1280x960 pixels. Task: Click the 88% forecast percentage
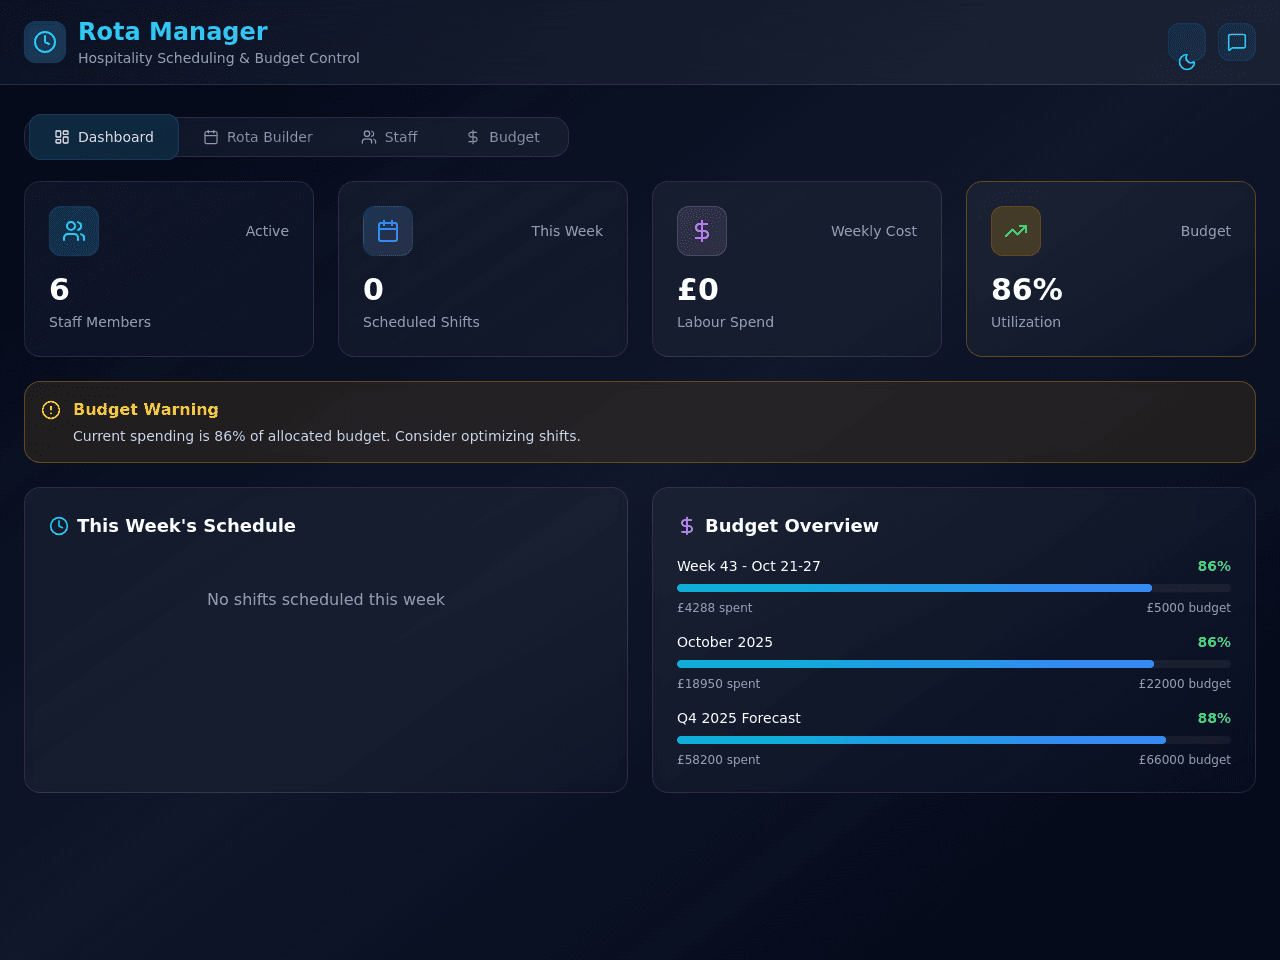tap(1214, 718)
